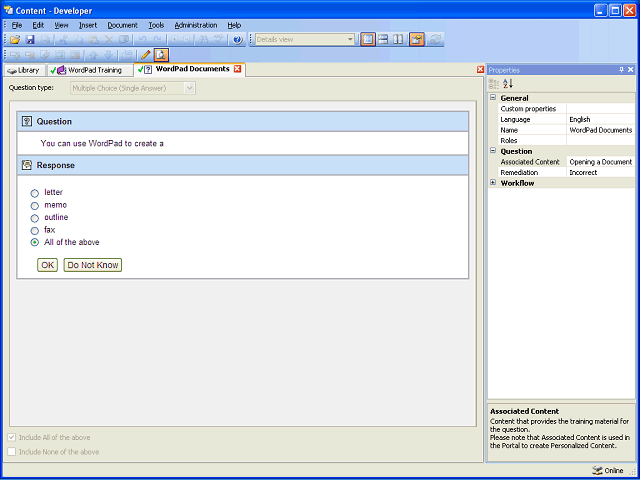
Task: Click the Response section header
Action: (242, 165)
